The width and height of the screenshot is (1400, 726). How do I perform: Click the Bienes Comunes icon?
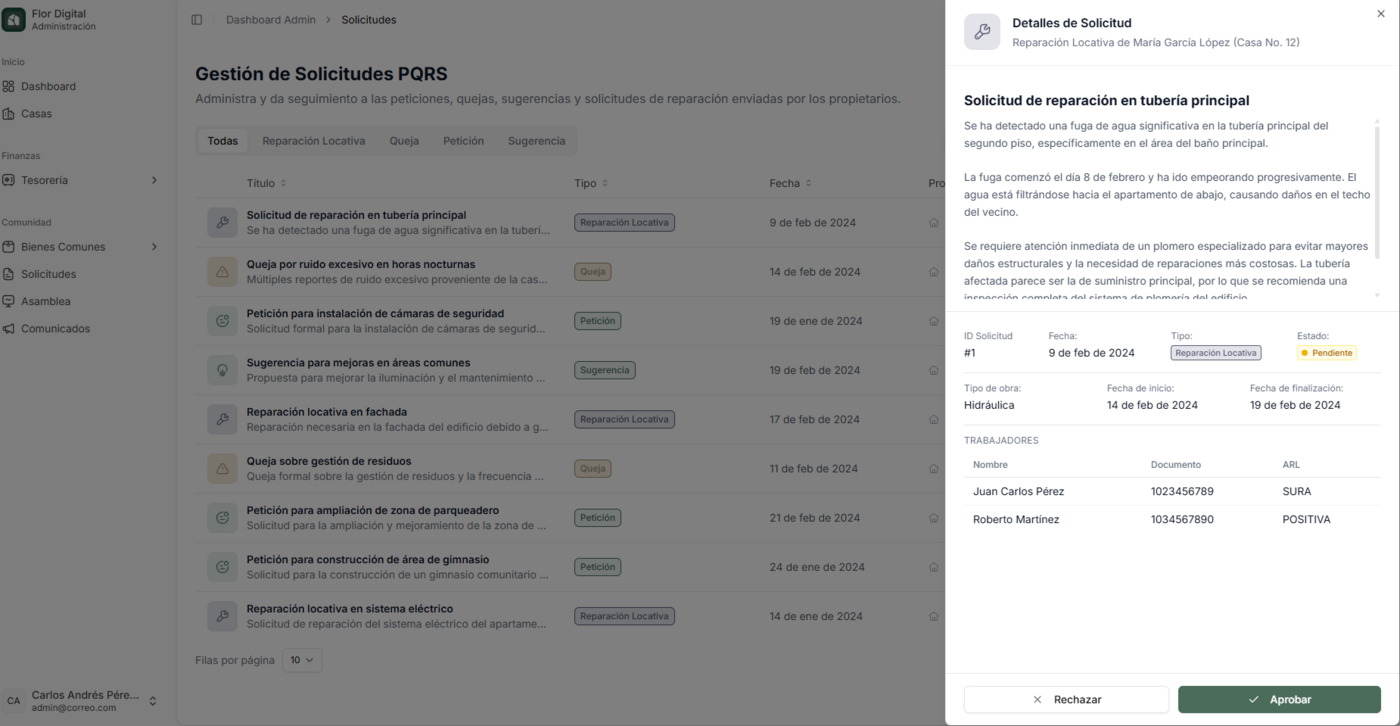[x=8, y=247]
